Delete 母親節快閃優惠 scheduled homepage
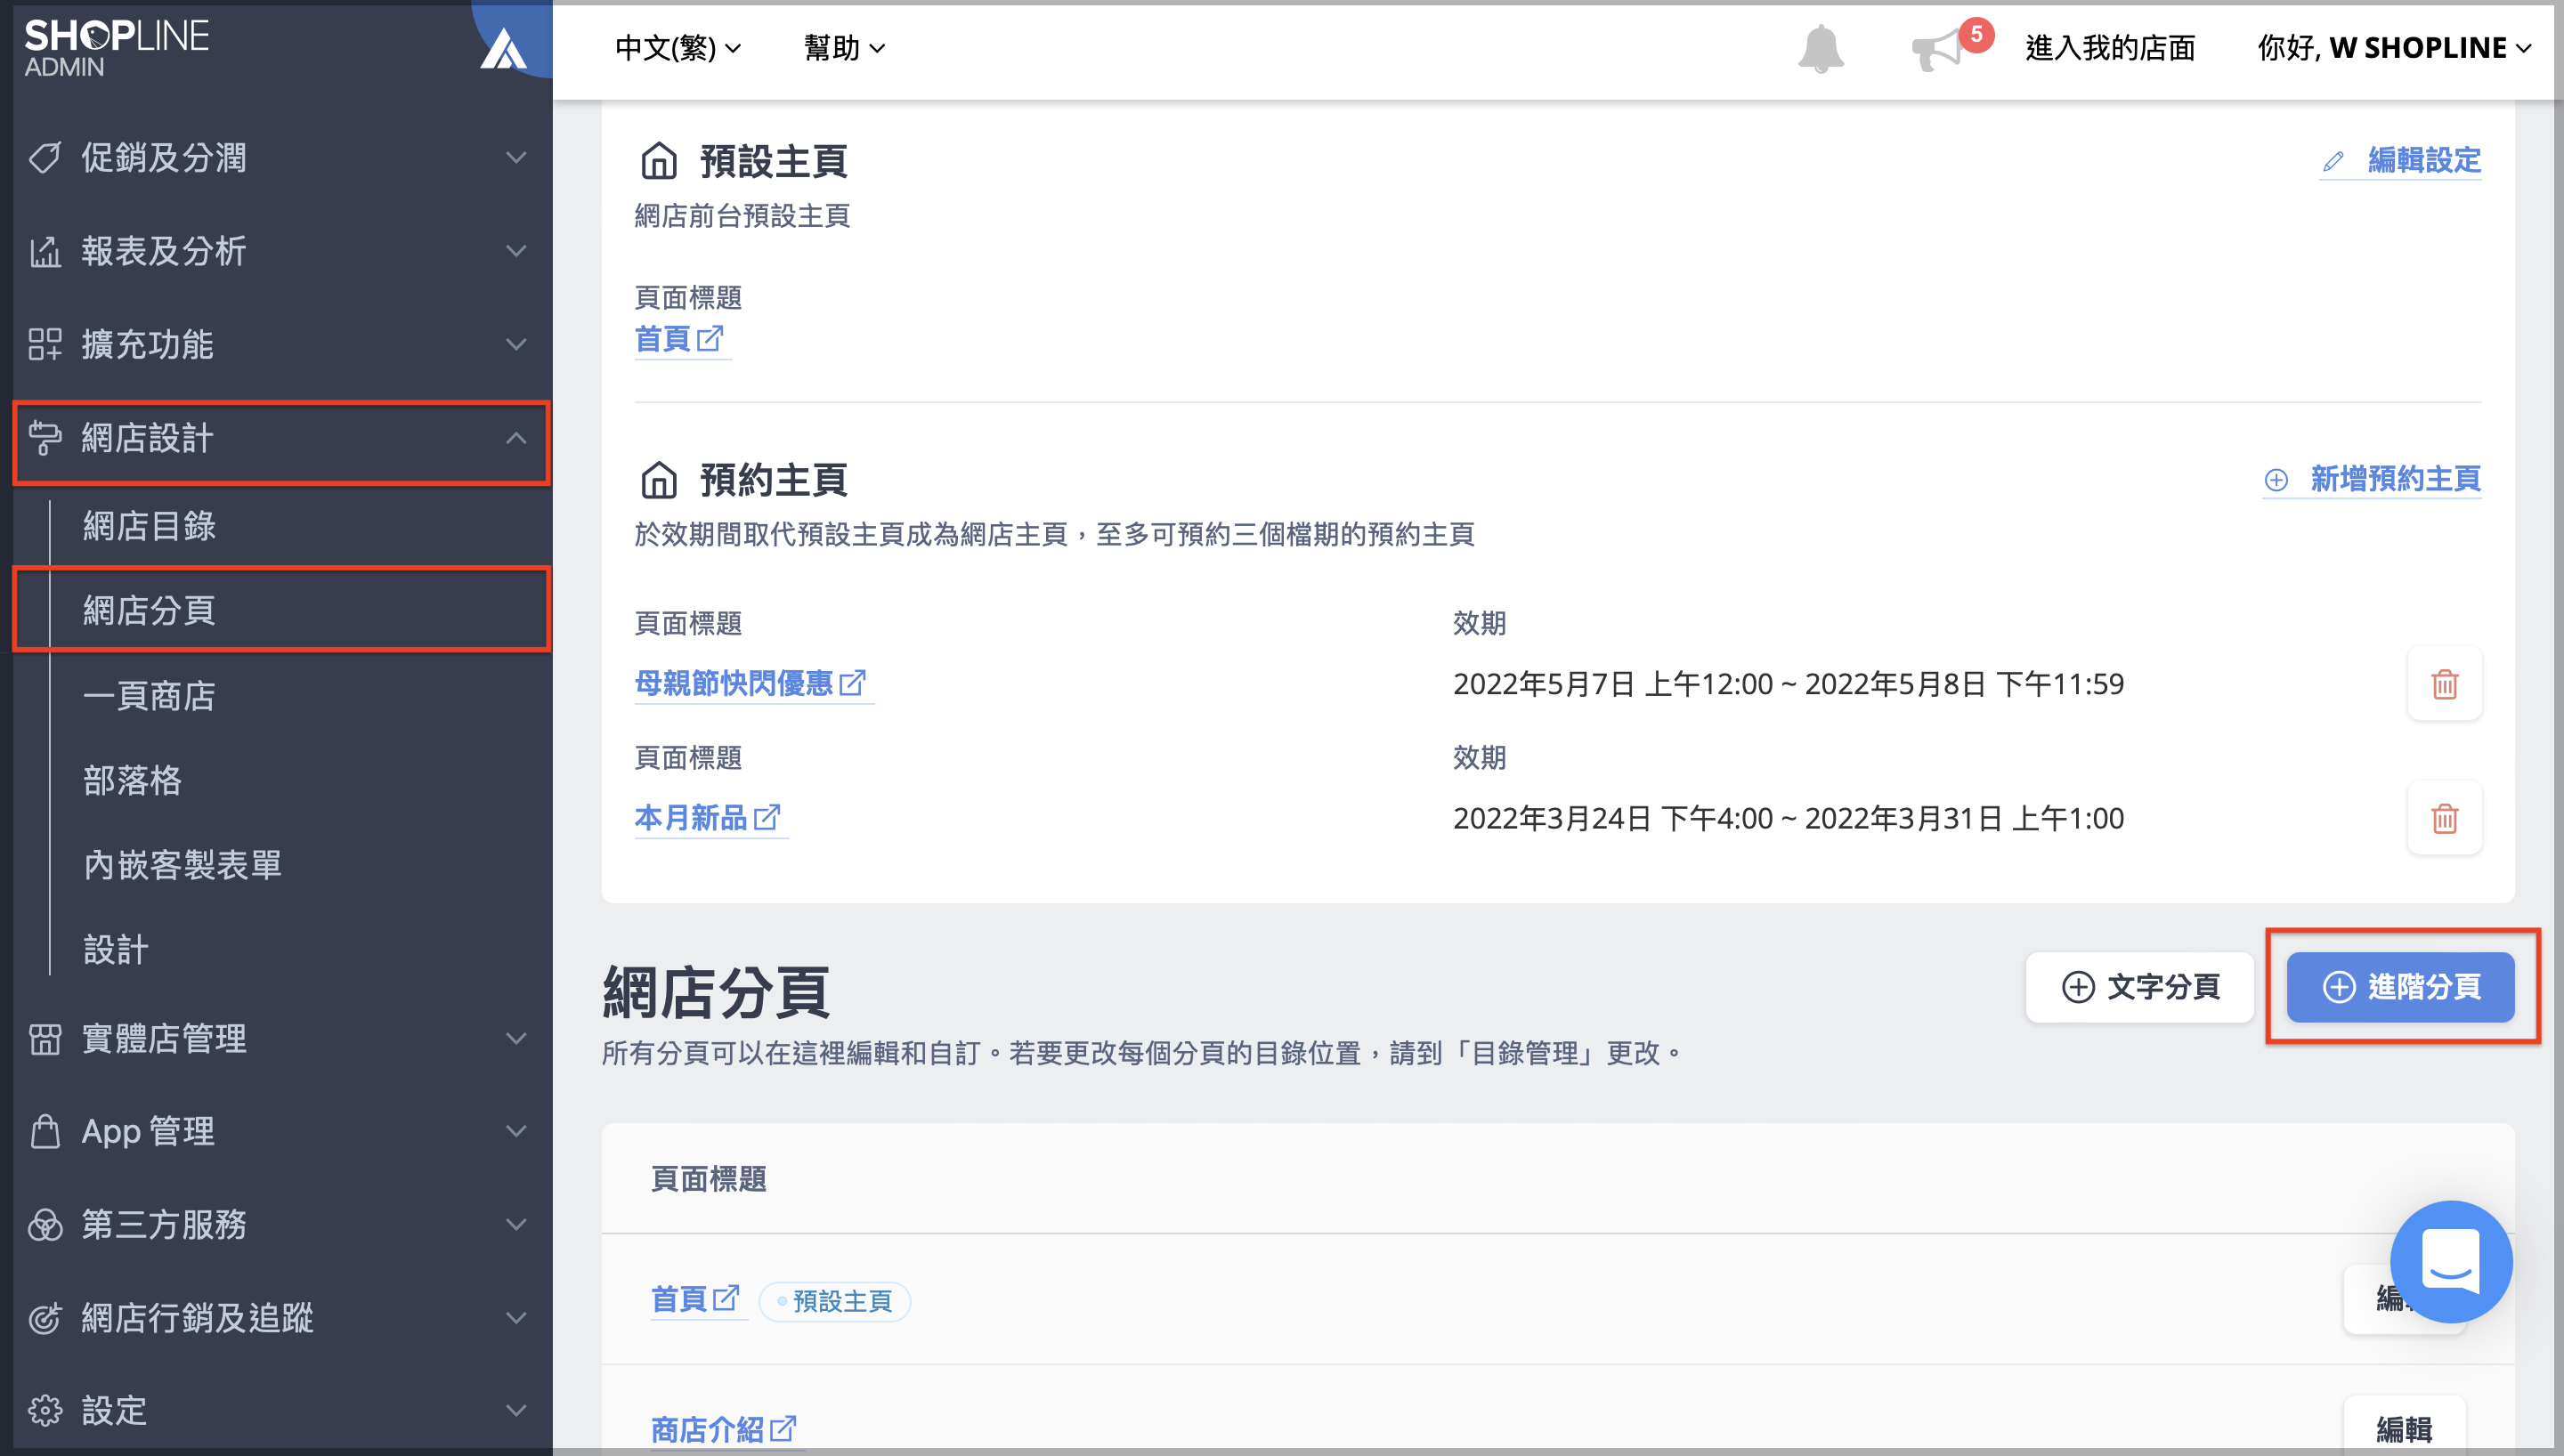This screenshot has height=1456, width=2564. [x=2444, y=684]
